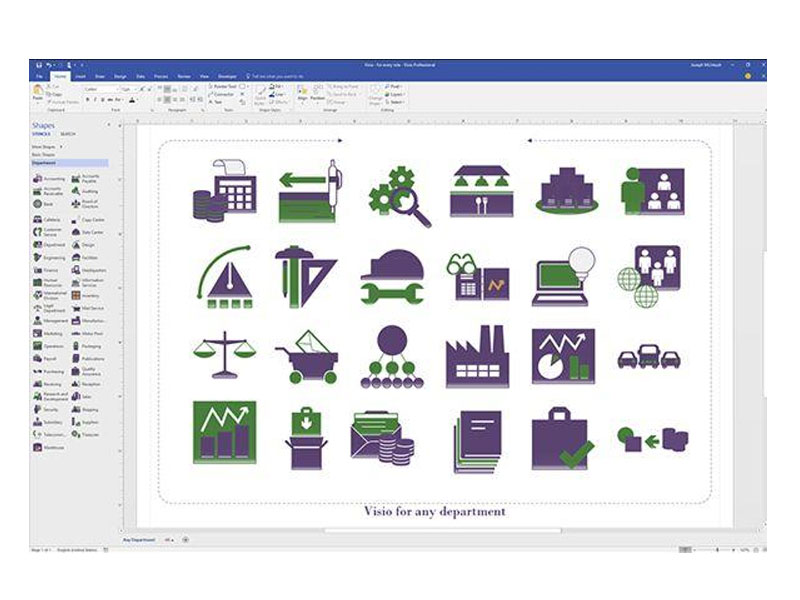Select the Warehouse stencil shape

[49, 447]
